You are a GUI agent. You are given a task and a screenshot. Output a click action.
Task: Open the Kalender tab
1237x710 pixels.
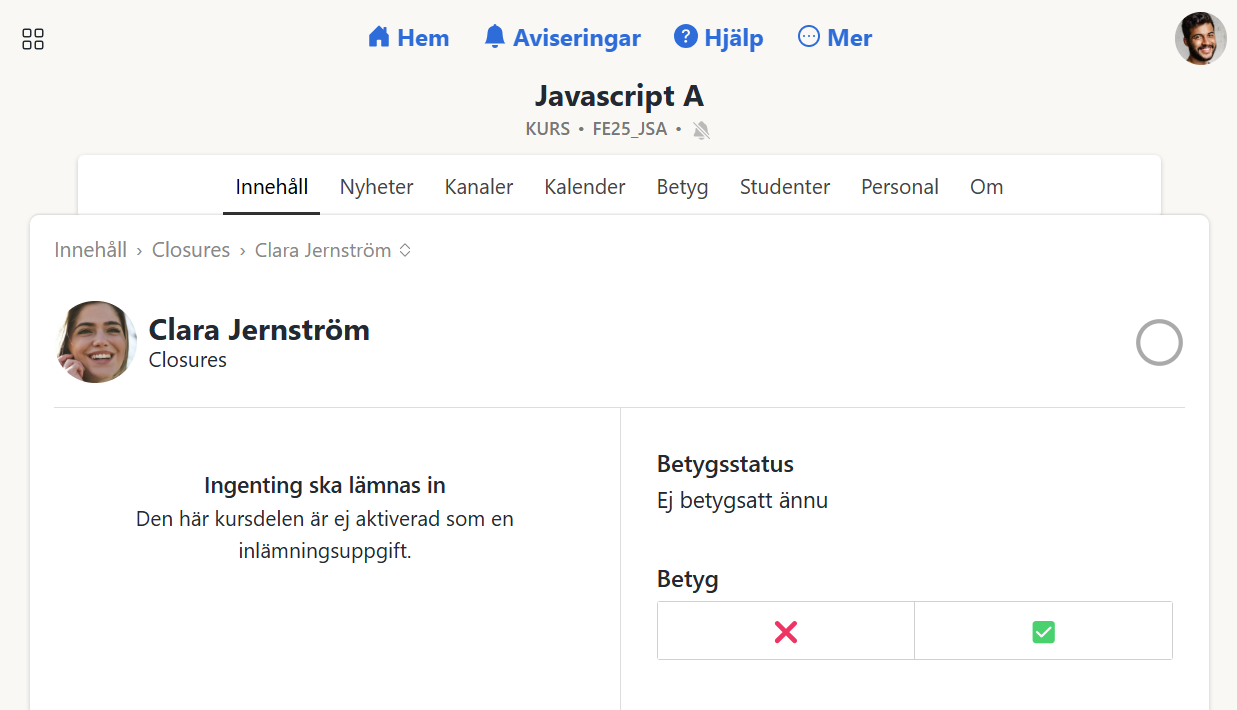584,187
